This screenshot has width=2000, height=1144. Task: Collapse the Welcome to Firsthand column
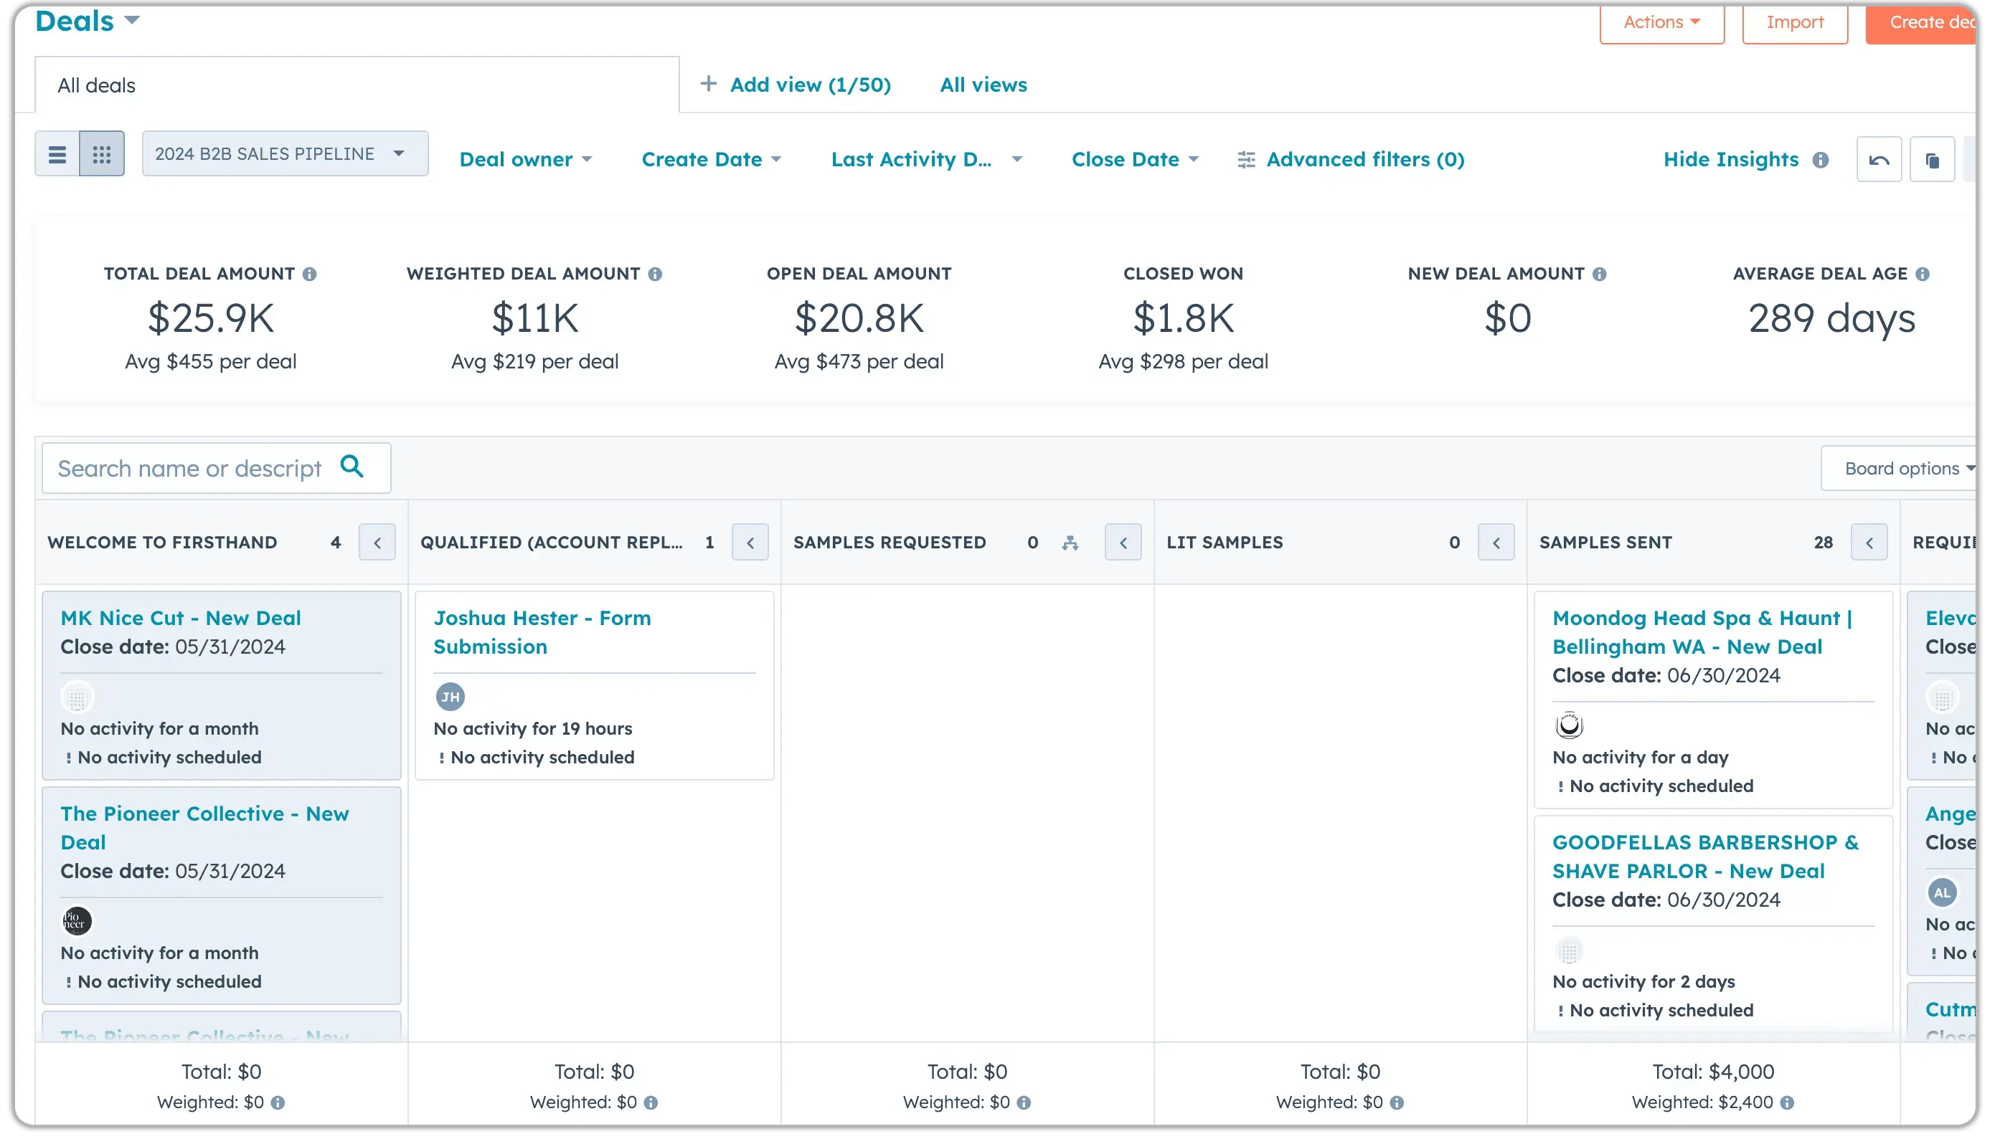tap(377, 542)
